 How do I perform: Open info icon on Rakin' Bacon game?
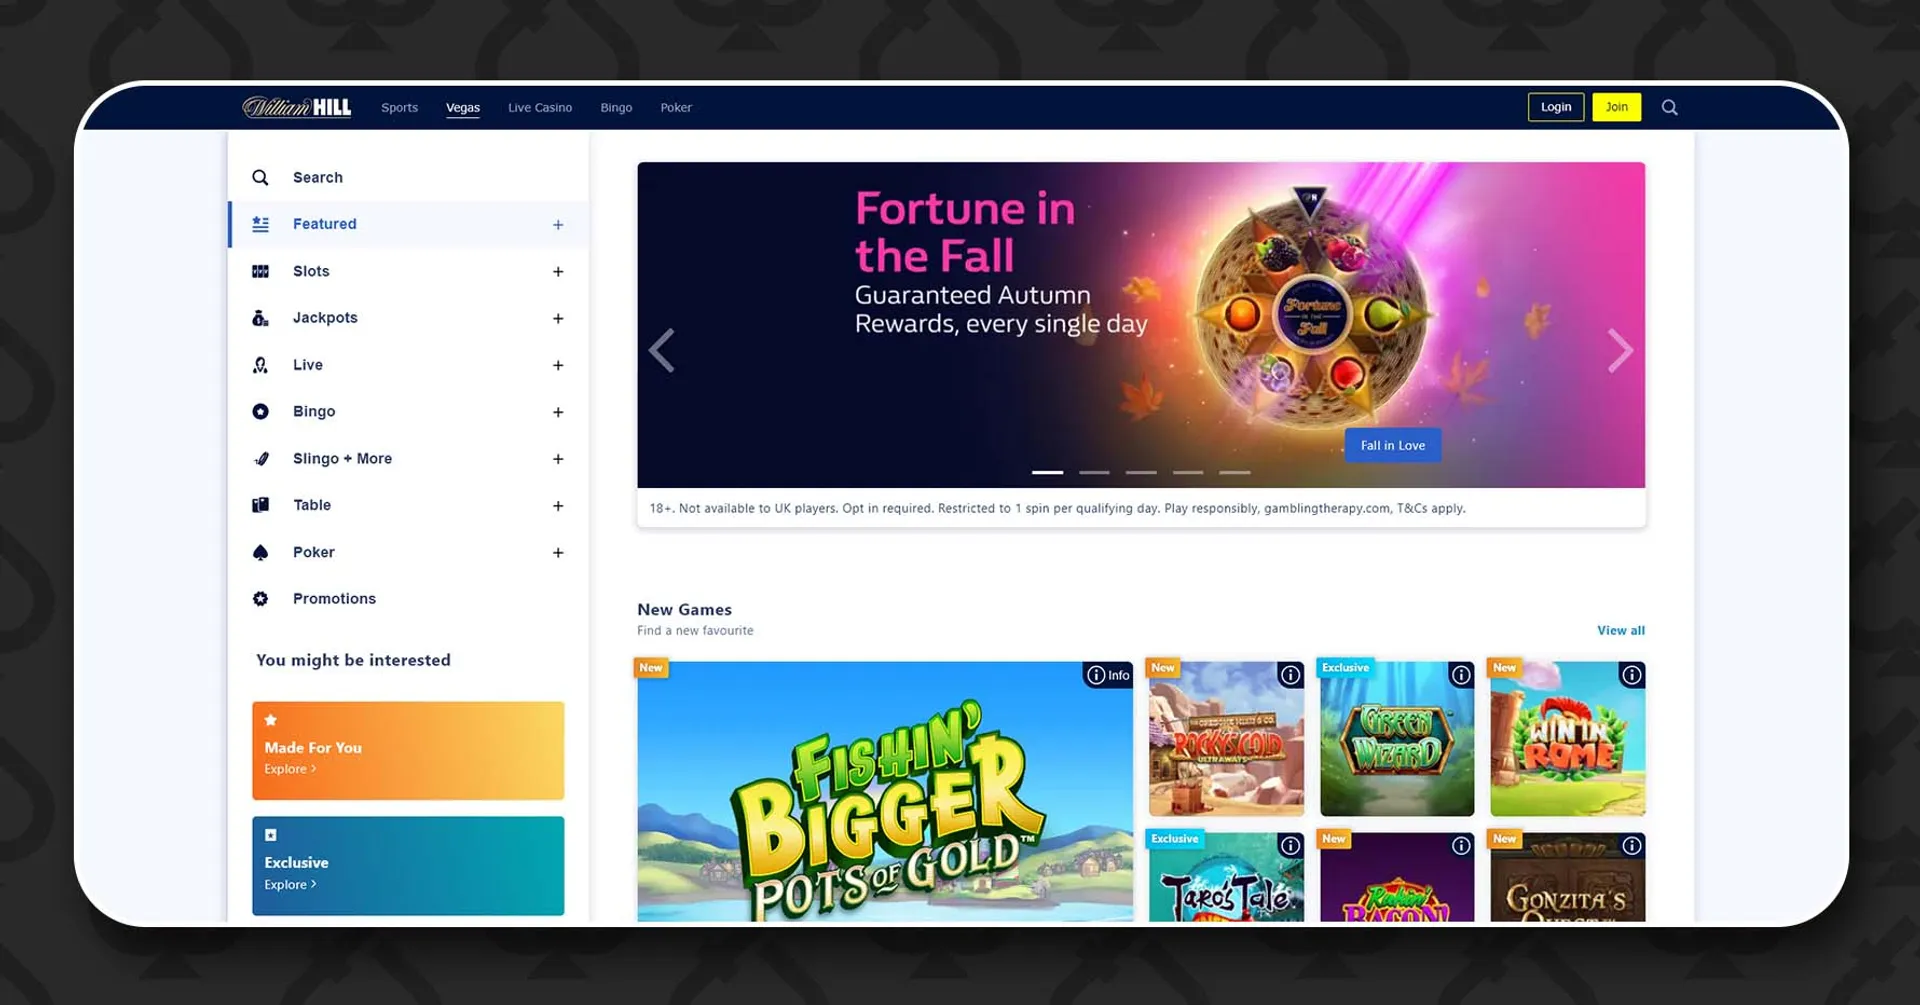coord(1461,846)
